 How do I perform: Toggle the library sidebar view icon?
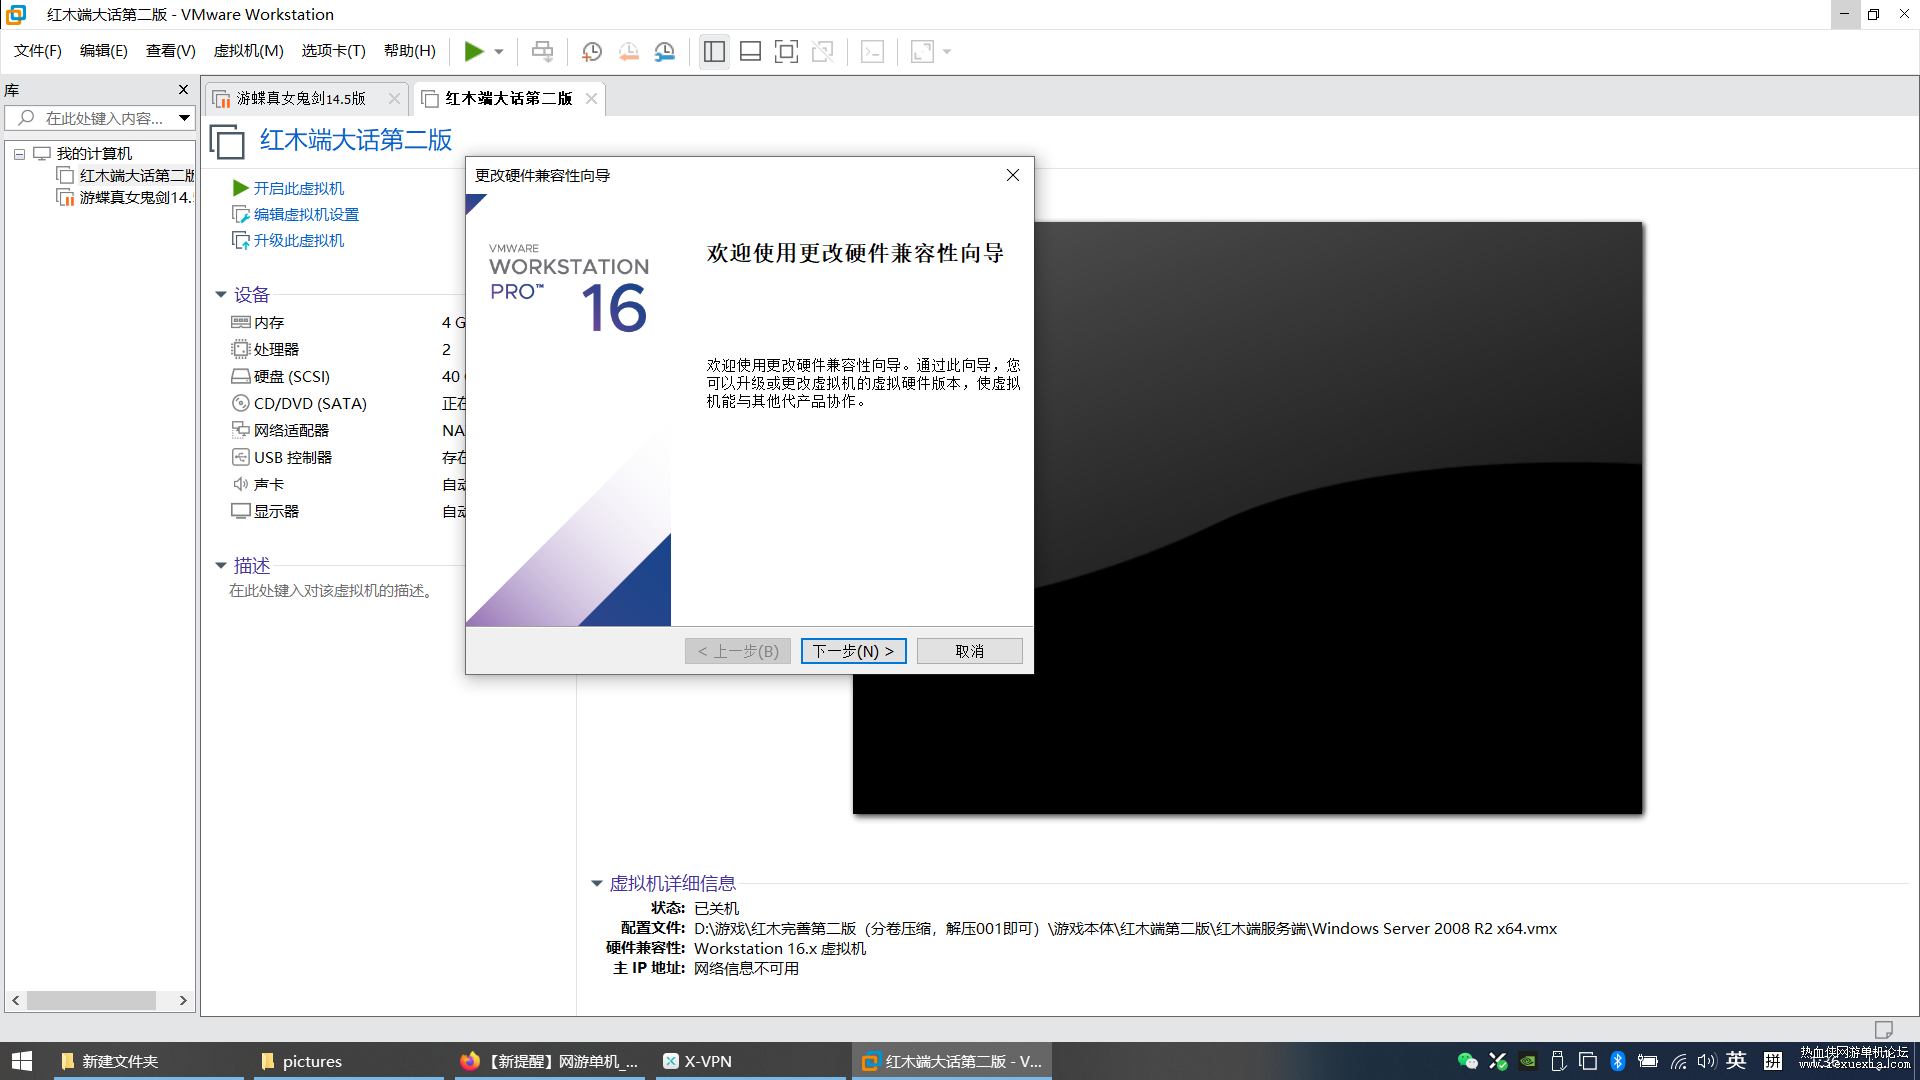[x=714, y=51]
